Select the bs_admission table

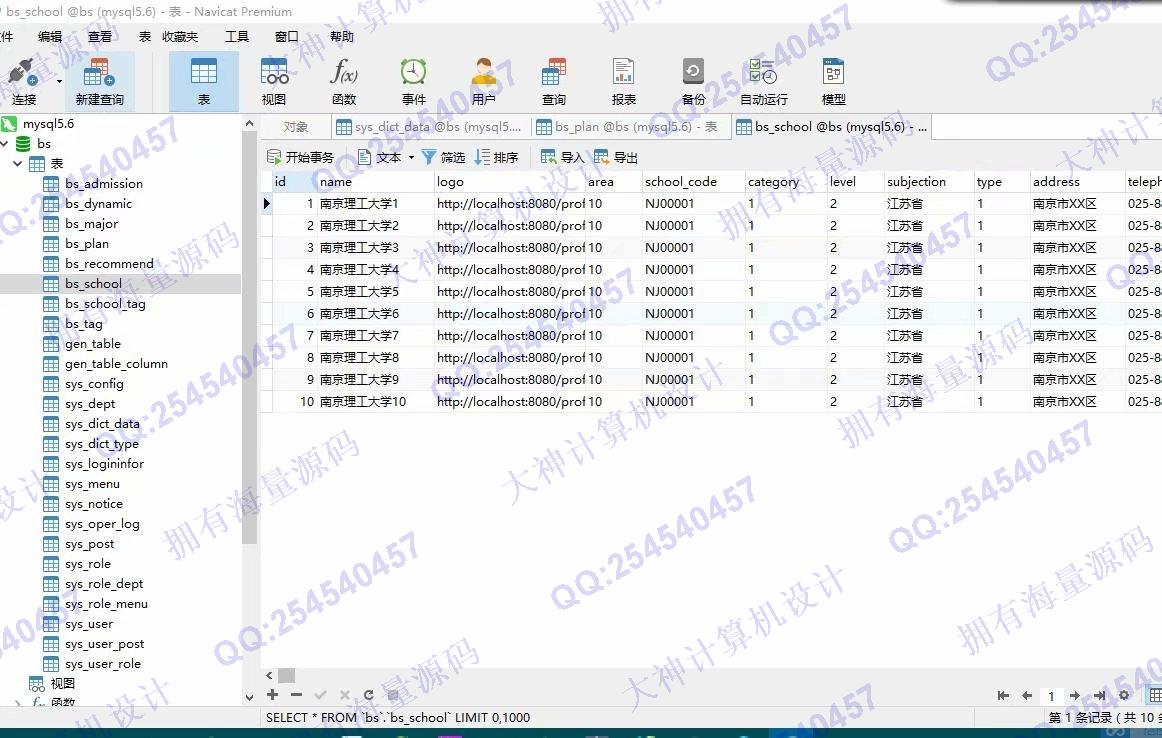click(x=104, y=184)
